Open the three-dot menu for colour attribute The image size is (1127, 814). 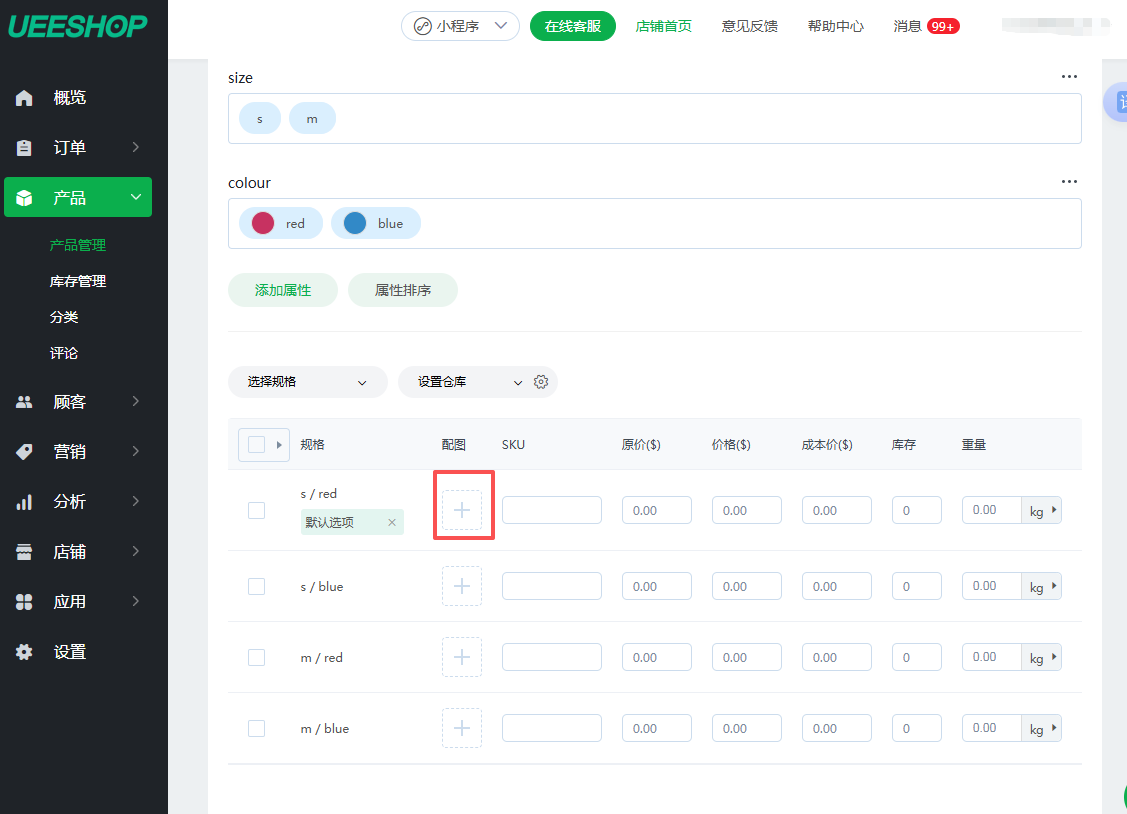tap(1069, 182)
